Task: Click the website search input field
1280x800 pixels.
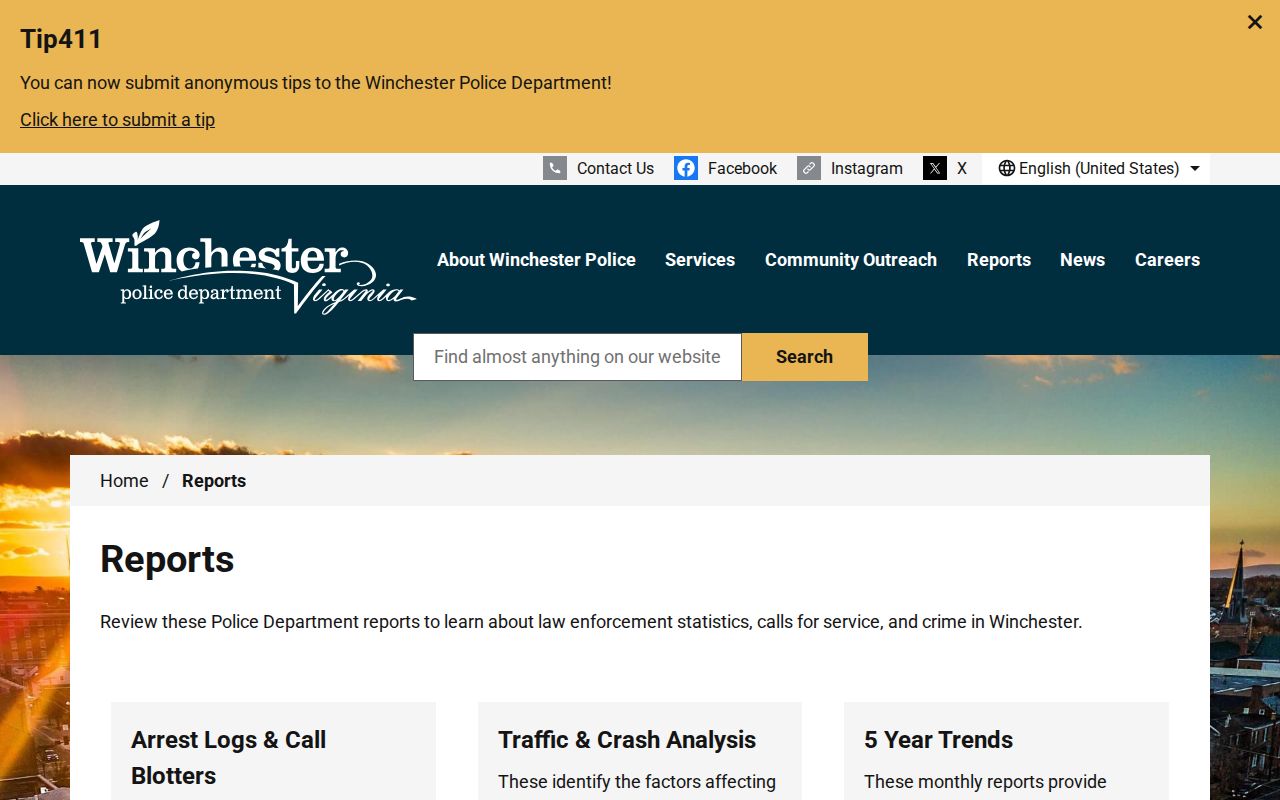Action: tap(578, 357)
